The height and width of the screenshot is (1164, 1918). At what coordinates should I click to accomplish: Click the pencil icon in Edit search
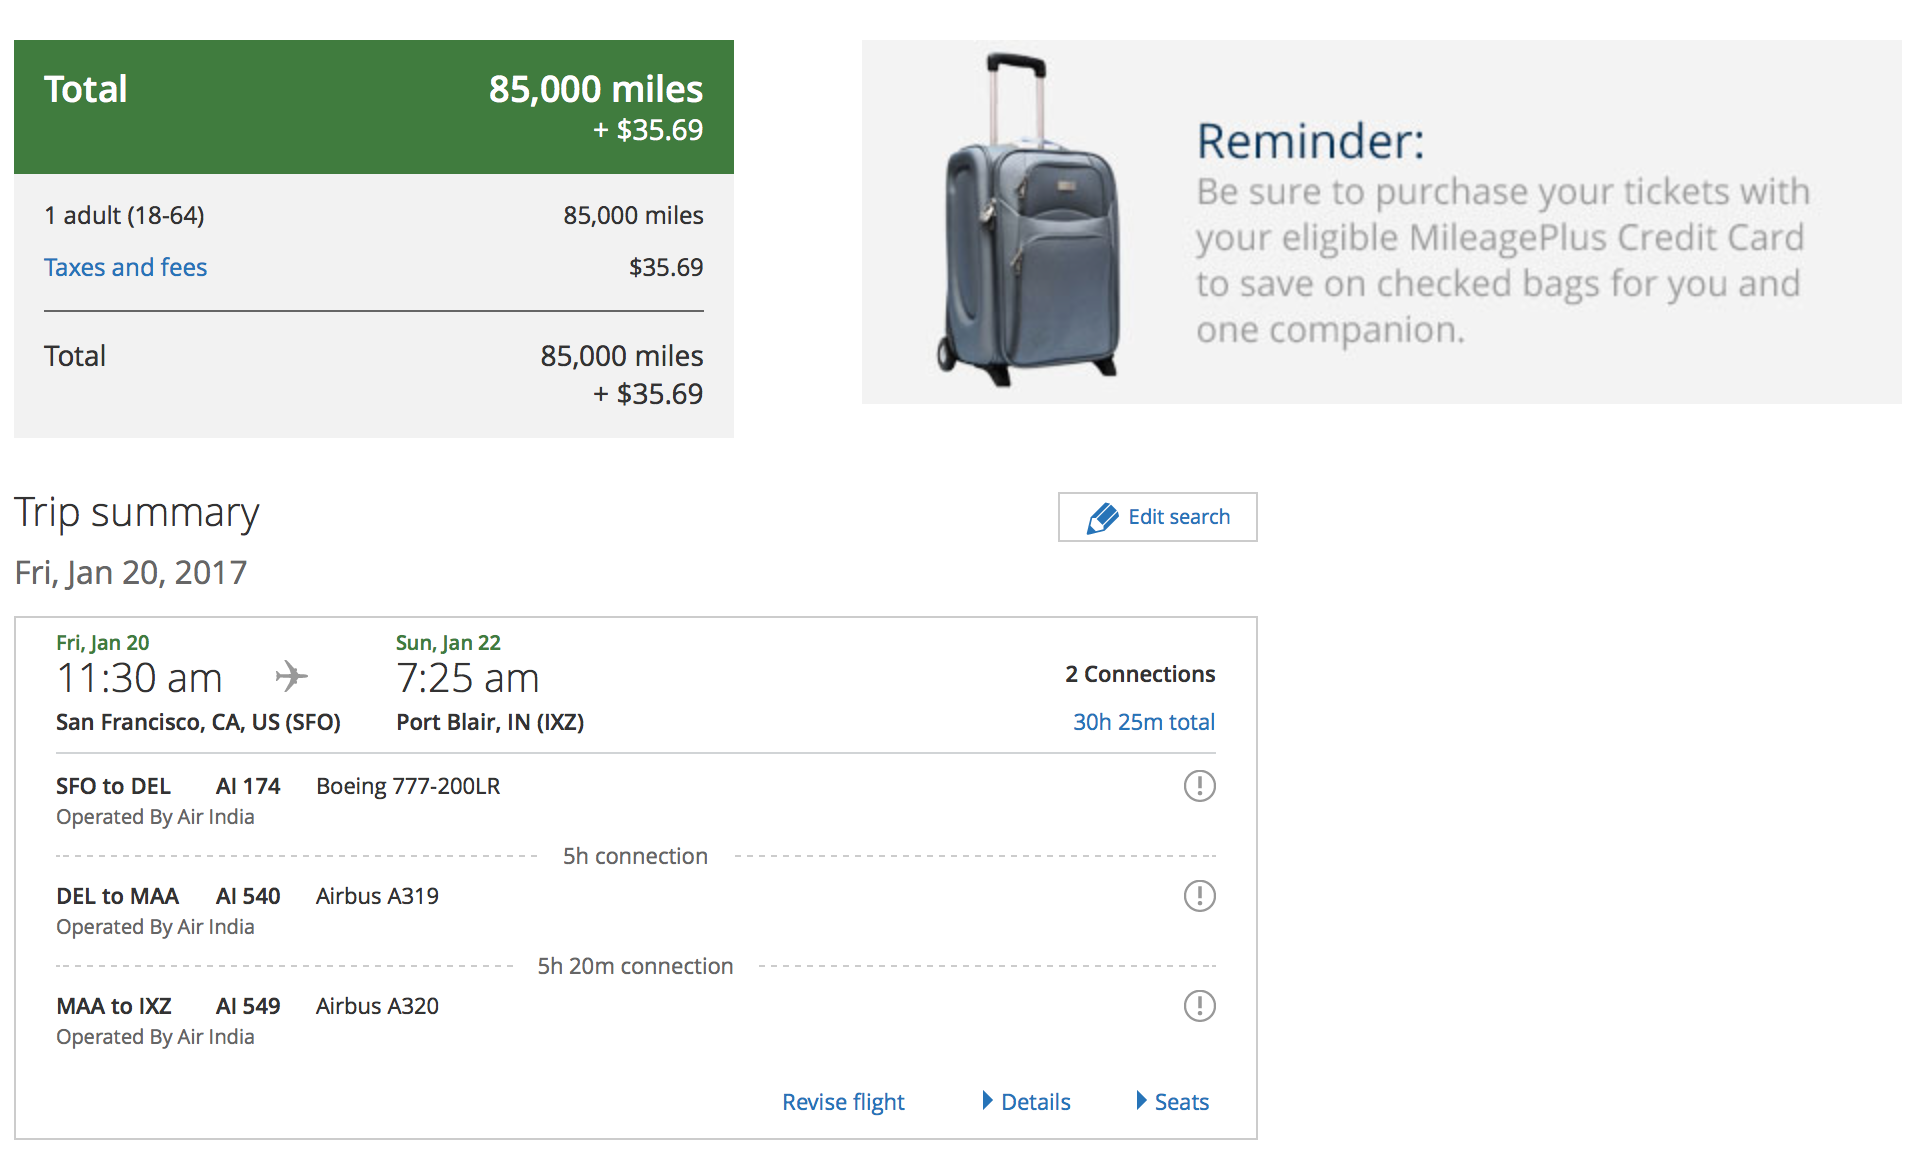(x=1102, y=518)
